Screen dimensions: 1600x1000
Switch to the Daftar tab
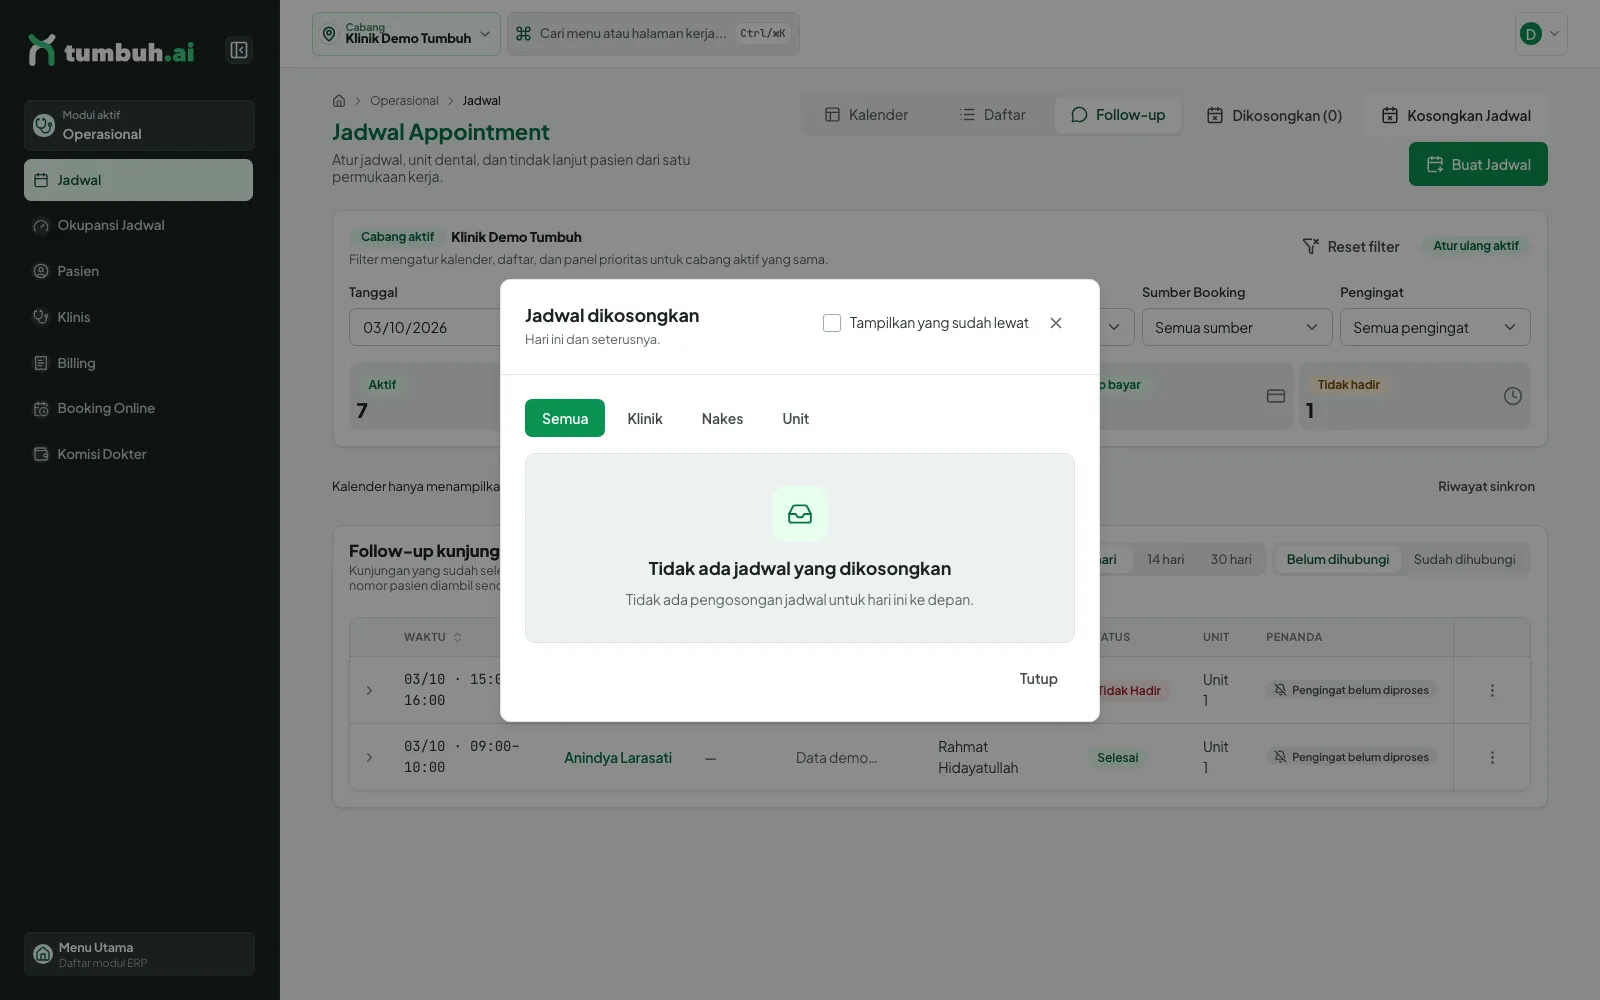point(992,115)
